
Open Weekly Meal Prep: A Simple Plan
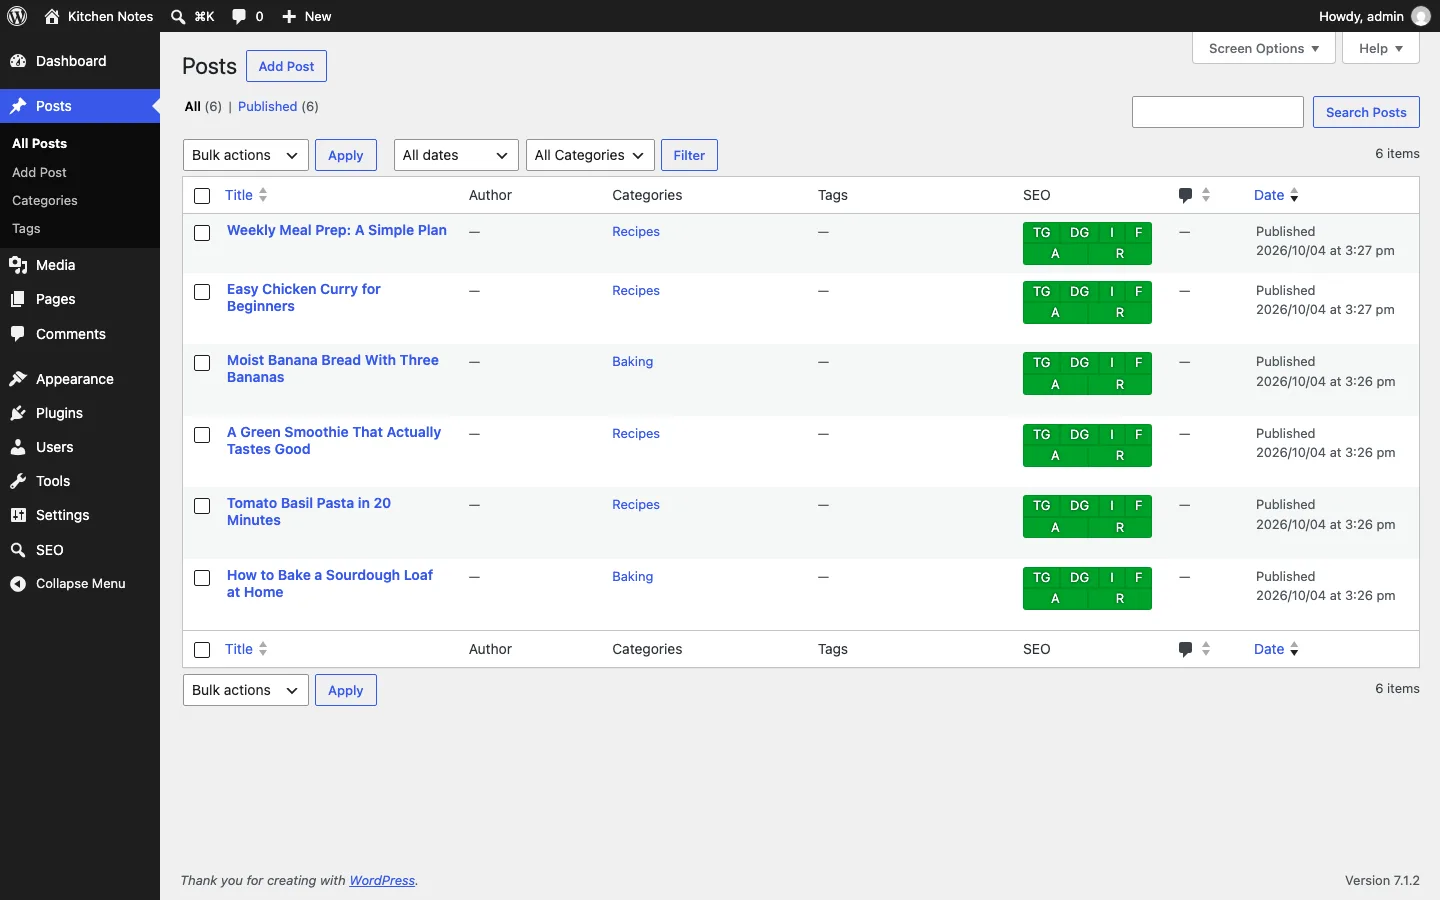337,230
